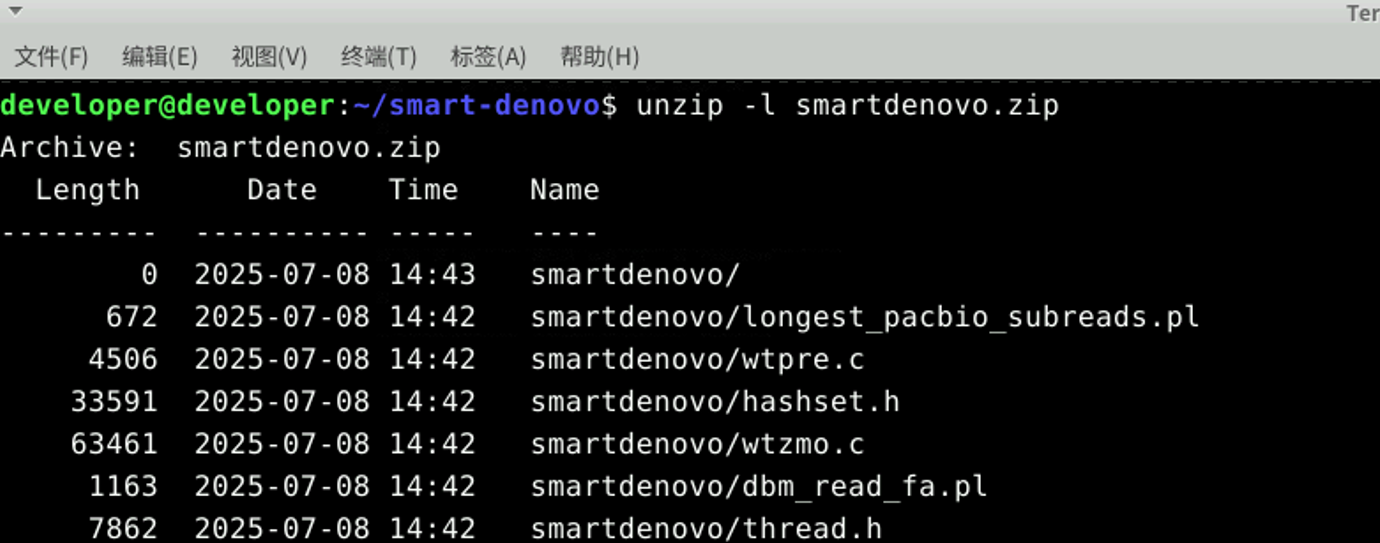Viewport: 1380px width, 543px height.
Task: Open the 文件(F) menu
Action: 51,57
